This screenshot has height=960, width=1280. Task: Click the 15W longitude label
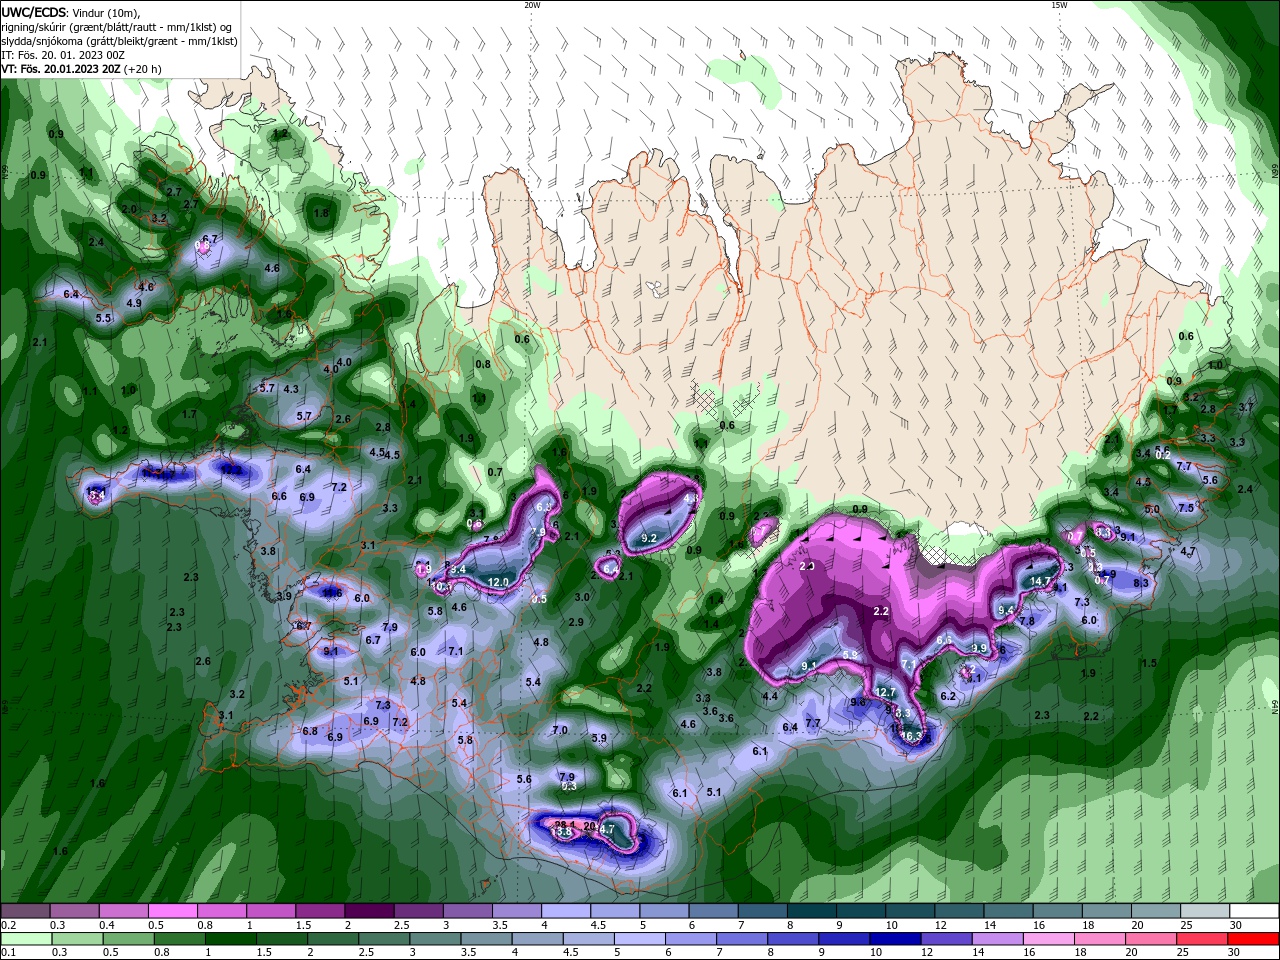pos(1059,5)
